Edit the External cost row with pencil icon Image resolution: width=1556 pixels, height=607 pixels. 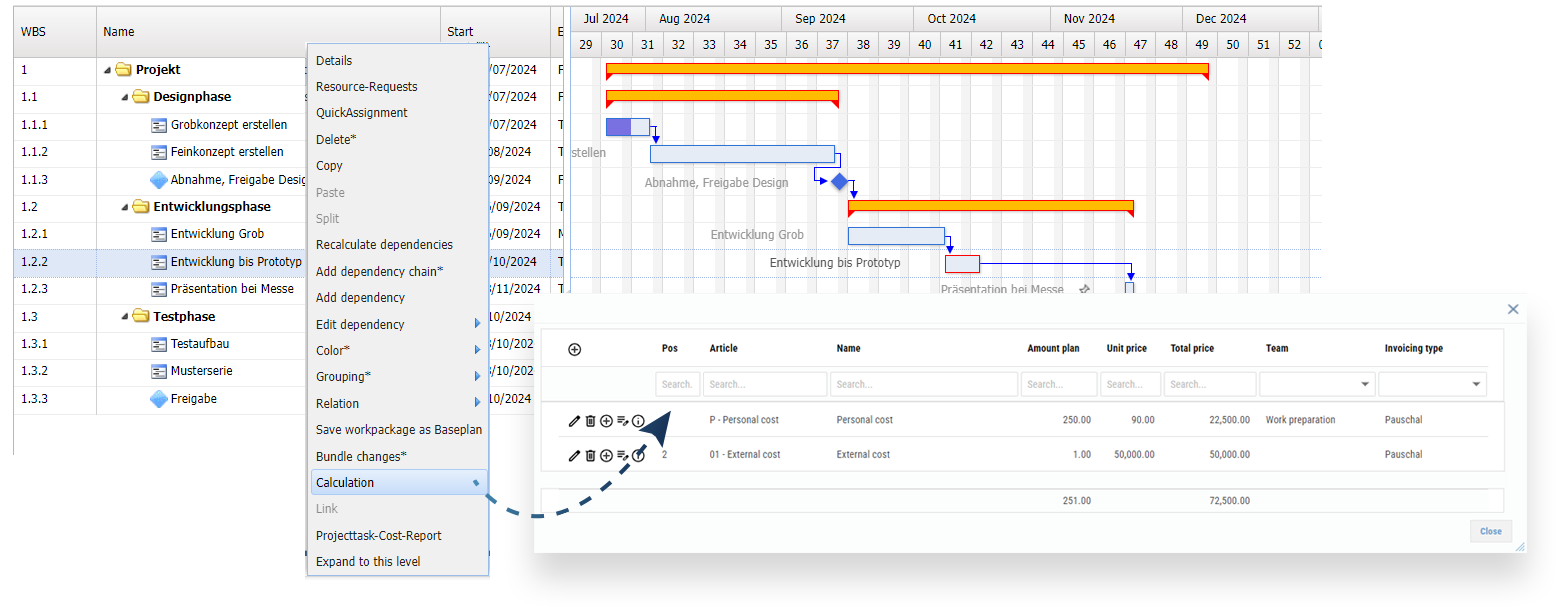tap(574, 455)
